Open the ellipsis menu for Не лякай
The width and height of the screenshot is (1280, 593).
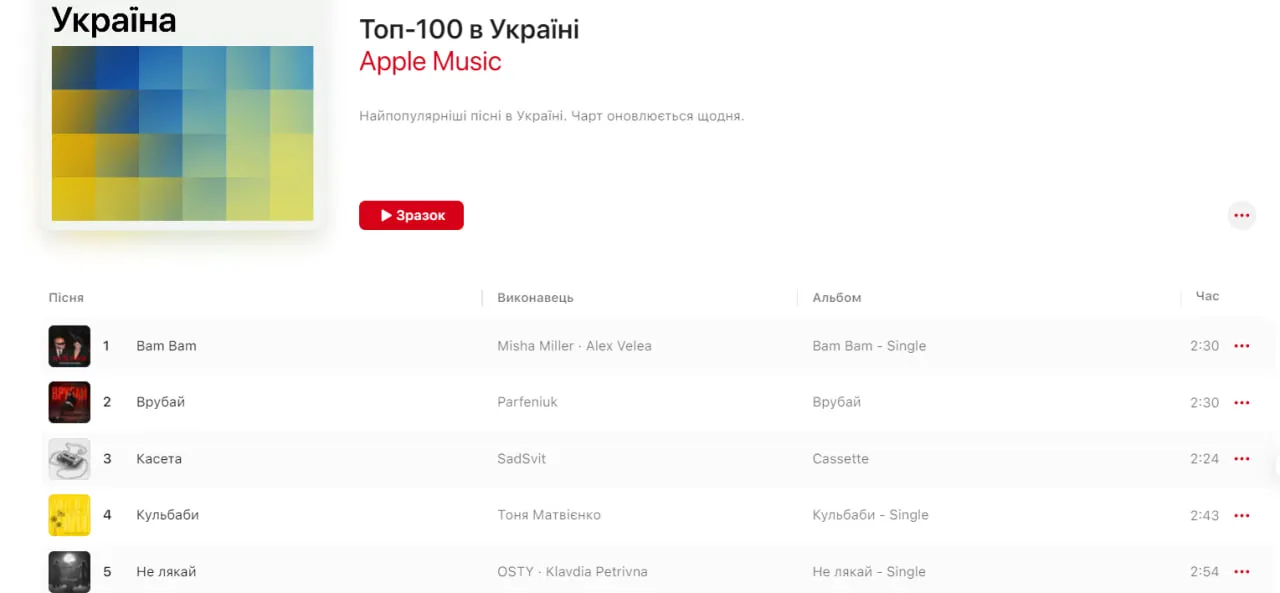click(1242, 571)
